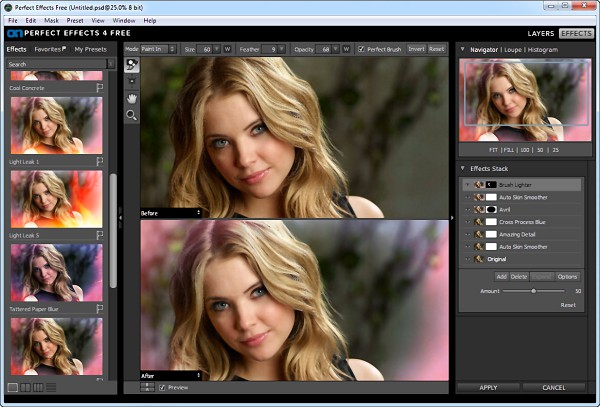
Task: Open the Feather value dropdown arrow
Action: click(282, 49)
